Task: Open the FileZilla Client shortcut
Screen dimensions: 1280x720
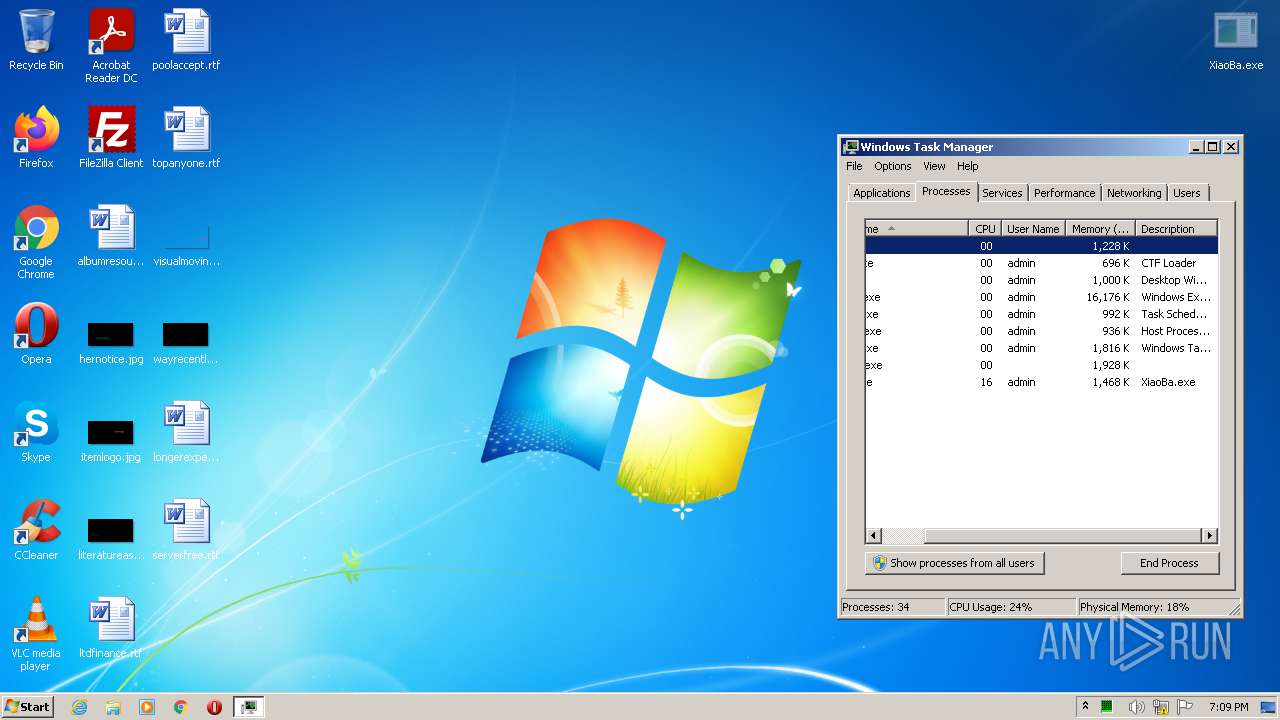Action: pyautogui.click(x=111, y=138)
